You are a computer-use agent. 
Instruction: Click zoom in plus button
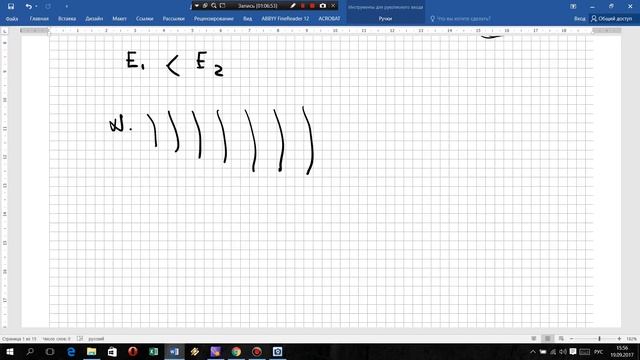619,339
